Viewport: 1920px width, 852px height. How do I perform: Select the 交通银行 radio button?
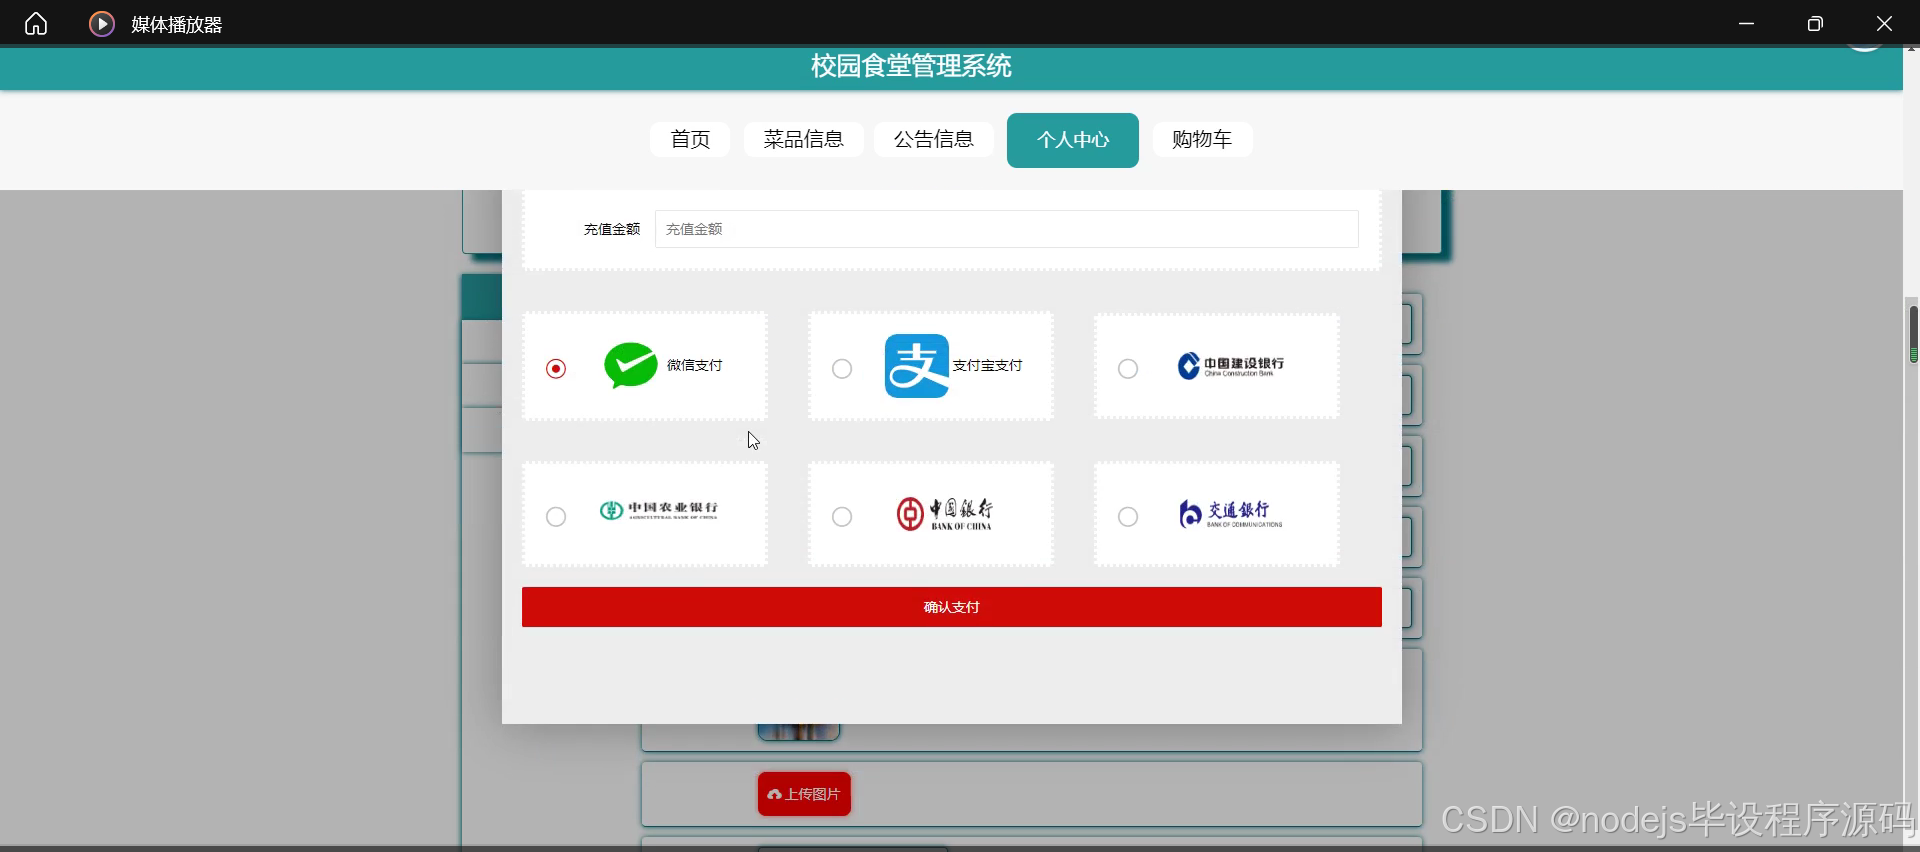pos(1128,517)
